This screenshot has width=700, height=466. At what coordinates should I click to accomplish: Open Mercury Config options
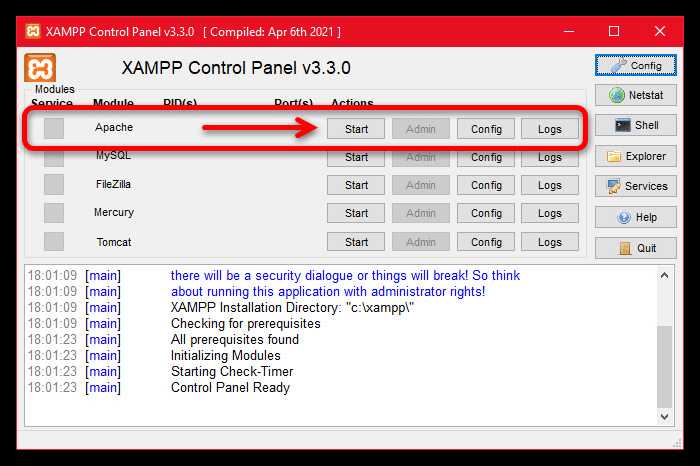point(486,213)
